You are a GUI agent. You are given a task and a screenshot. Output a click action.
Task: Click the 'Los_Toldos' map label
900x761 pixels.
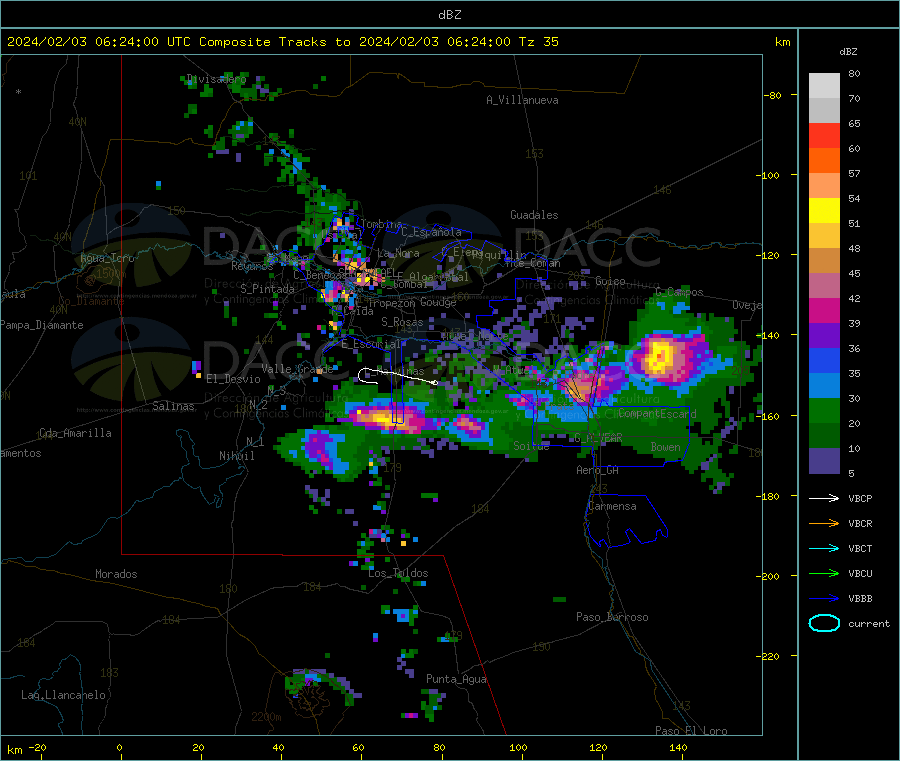tap(398, 573)
